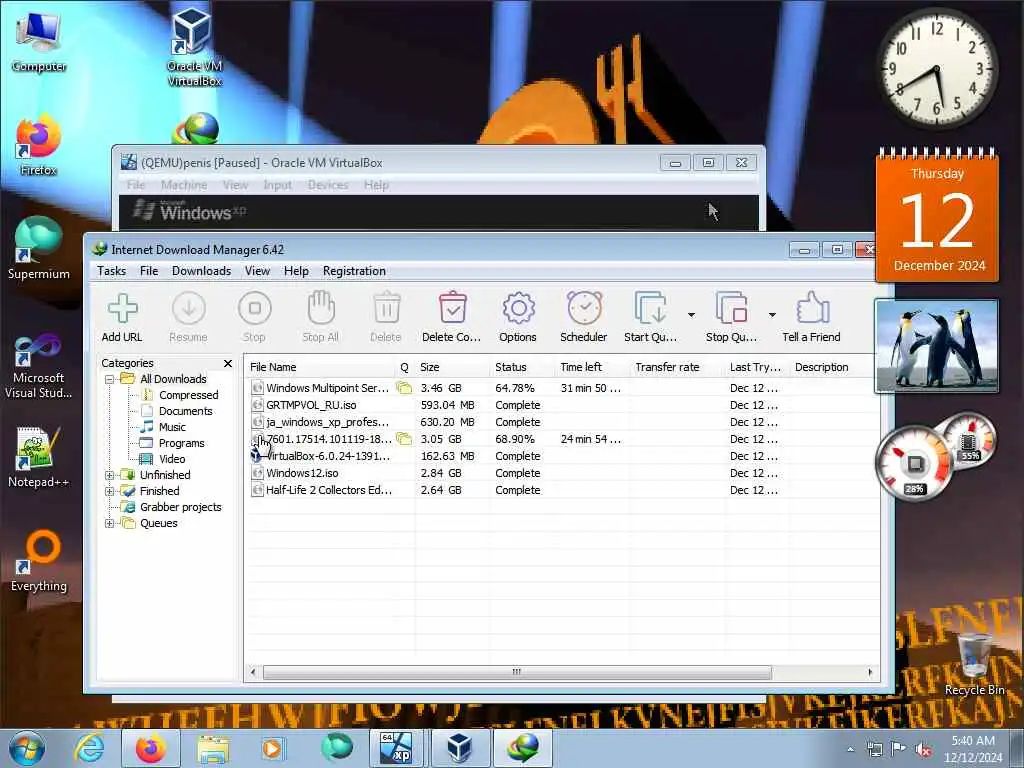1024x768 pixels.
Task: Expand the Unfinished category
Action: coord(110,475)
